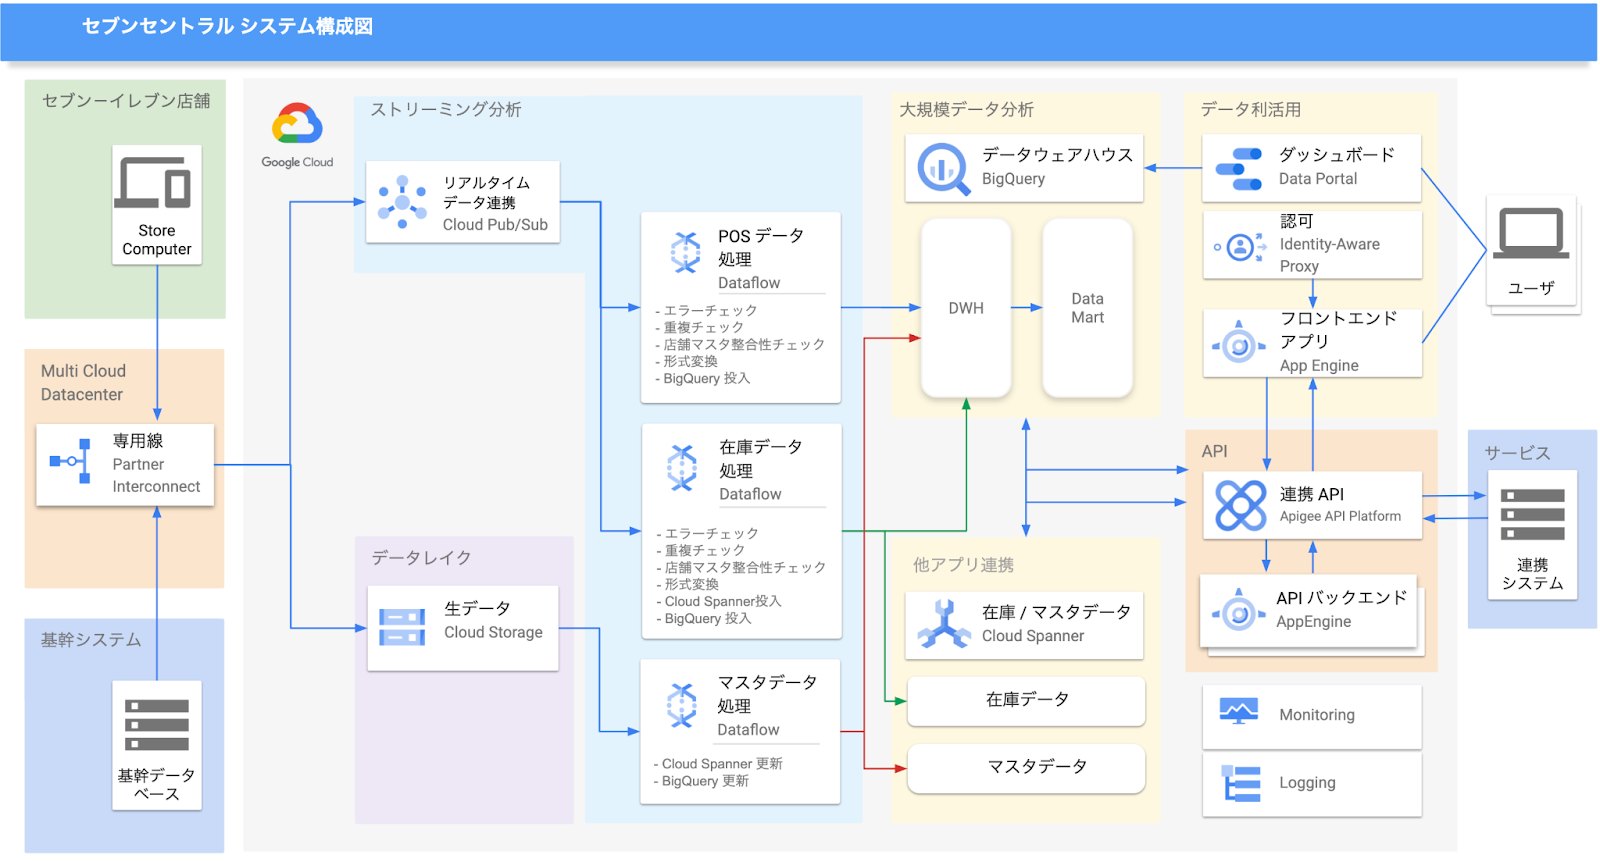The image size is (1600, 862).
Task: Click the Multi Cloud Datacenter label
Action: click(x=84, y=383)
